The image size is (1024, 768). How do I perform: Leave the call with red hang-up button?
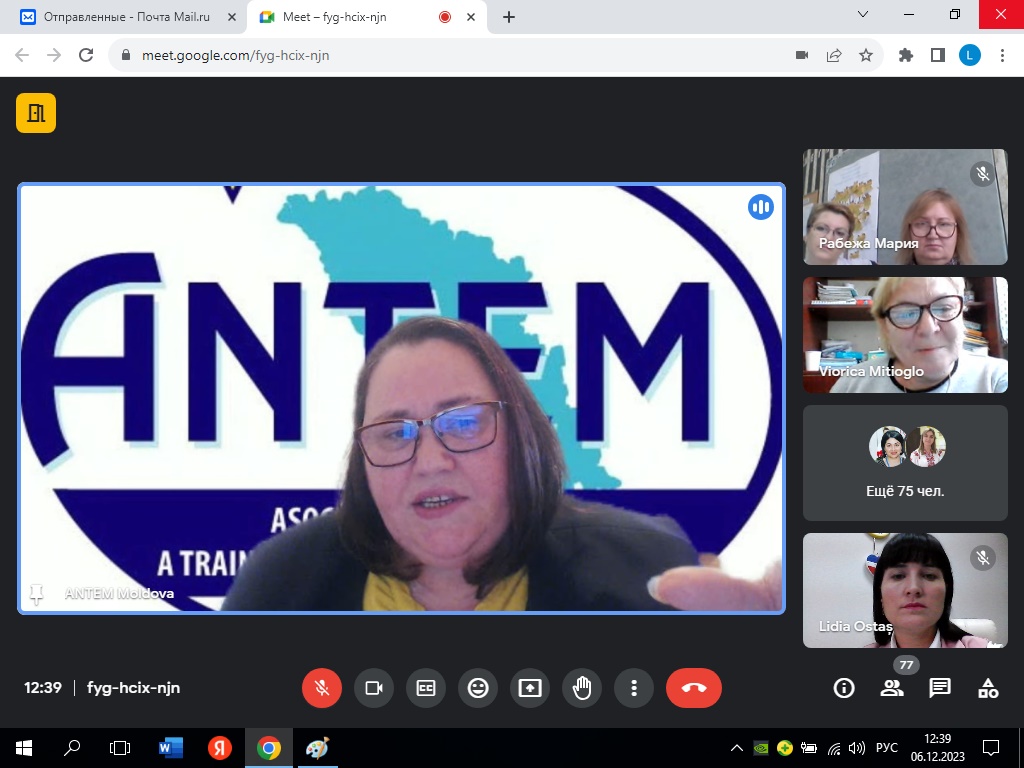point(694,688)
